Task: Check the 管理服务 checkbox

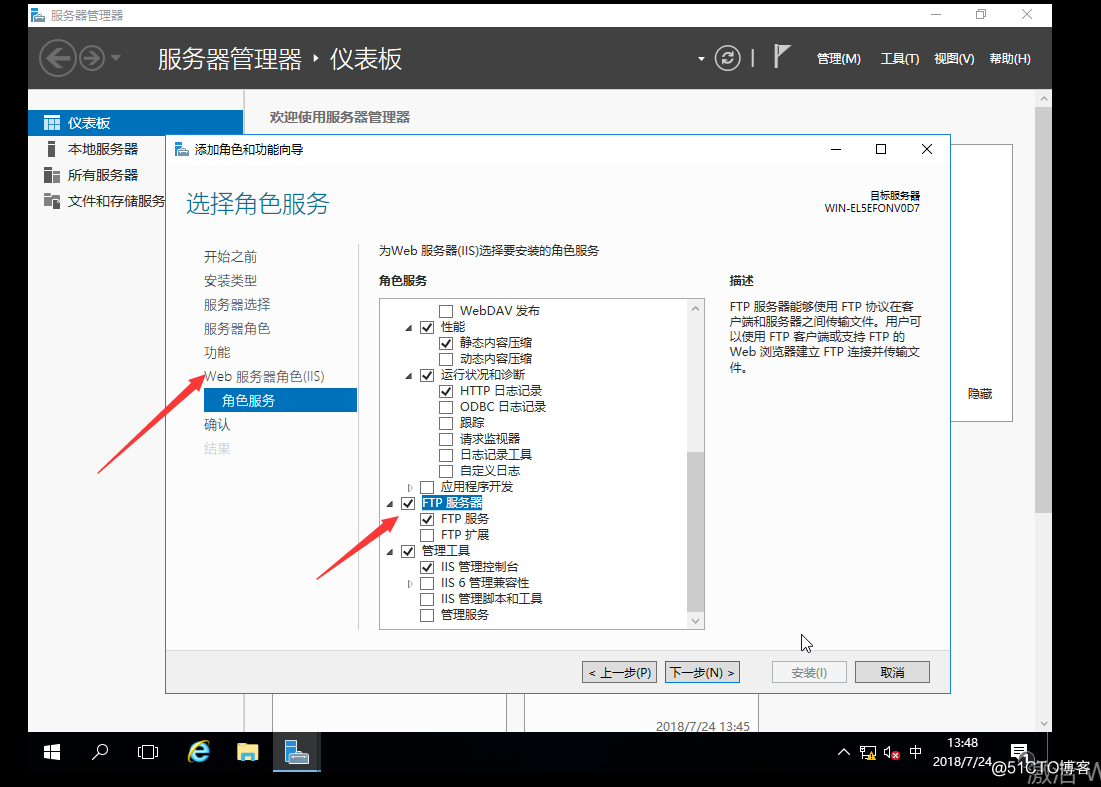Action: click(x=427, y=616)
